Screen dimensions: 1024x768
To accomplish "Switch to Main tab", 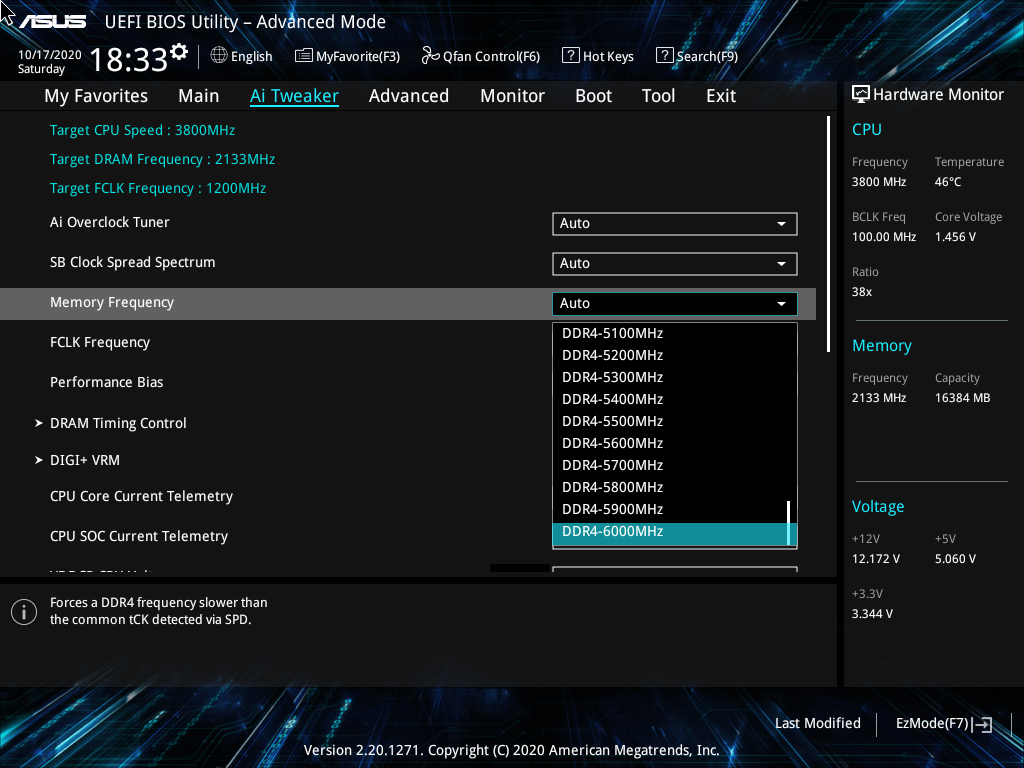I will (199, 96).
